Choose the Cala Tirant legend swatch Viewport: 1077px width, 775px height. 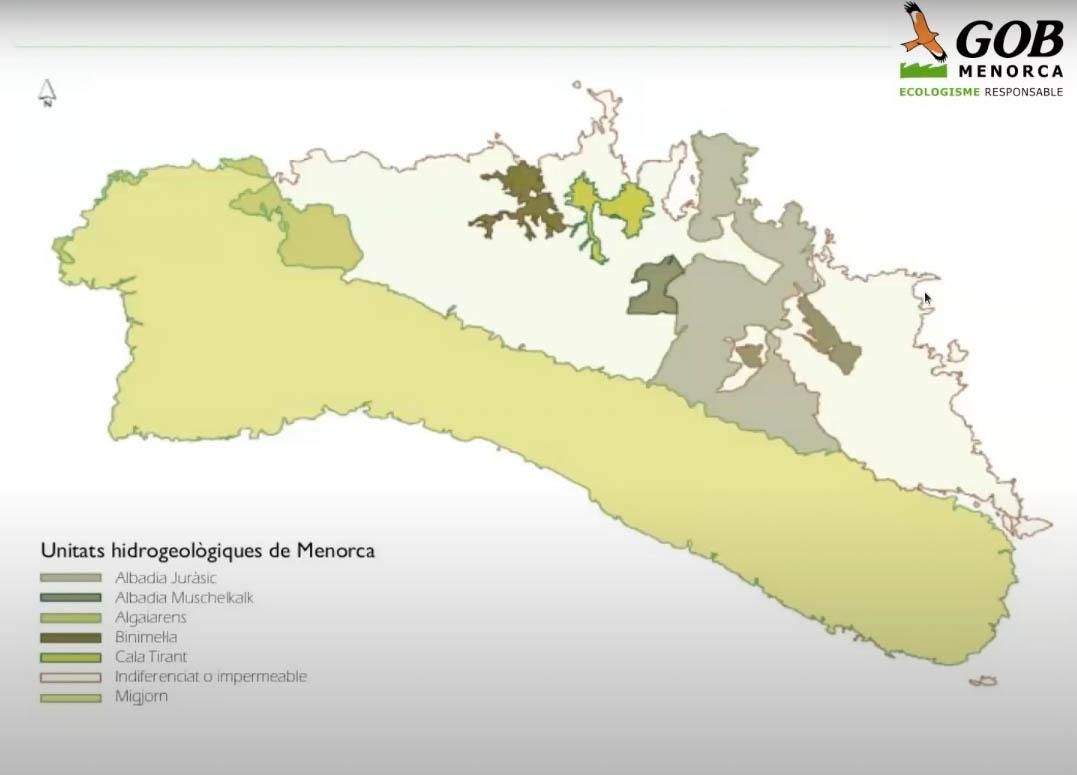pyautogui.click(x=71, y=657)
